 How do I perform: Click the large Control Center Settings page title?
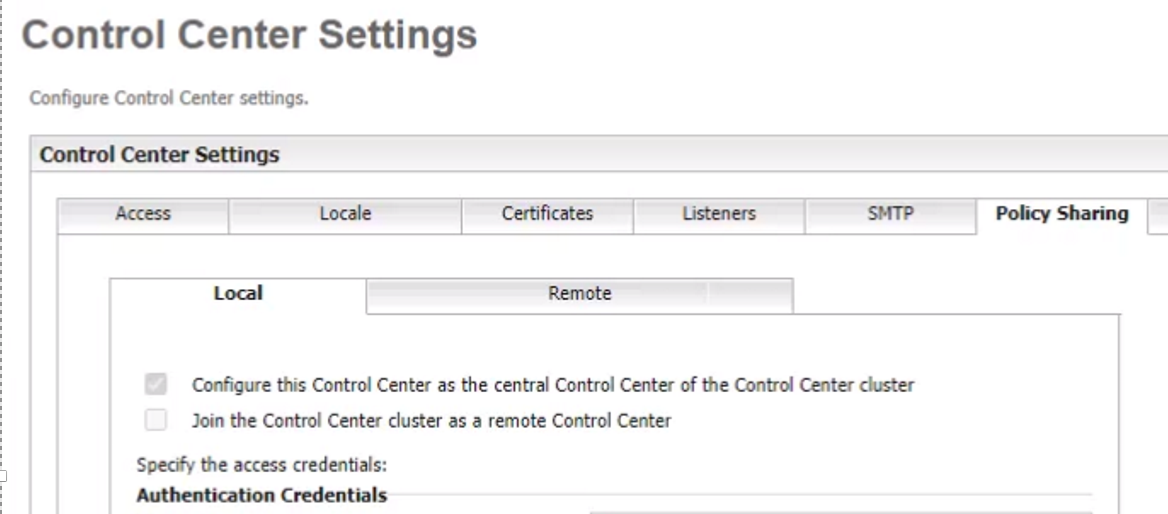click(x=249, y=36)
